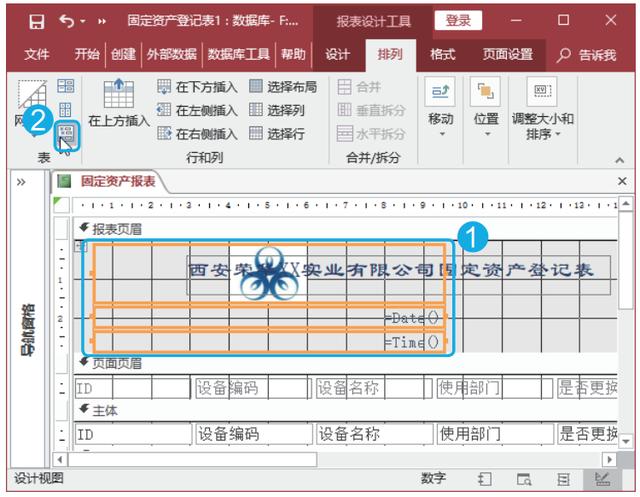Open the undo history dropdown arrow
This screenshot has height=497, width=640.
coord(83,21)
